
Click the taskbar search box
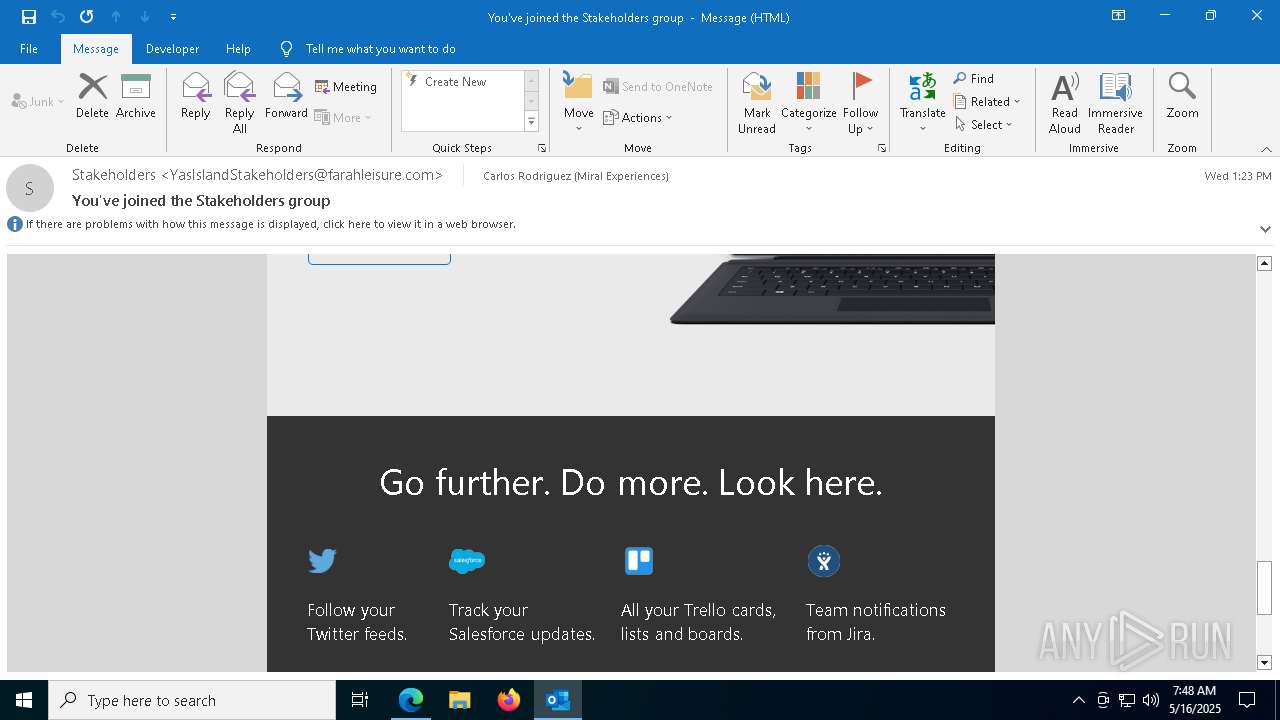[192, 700]
